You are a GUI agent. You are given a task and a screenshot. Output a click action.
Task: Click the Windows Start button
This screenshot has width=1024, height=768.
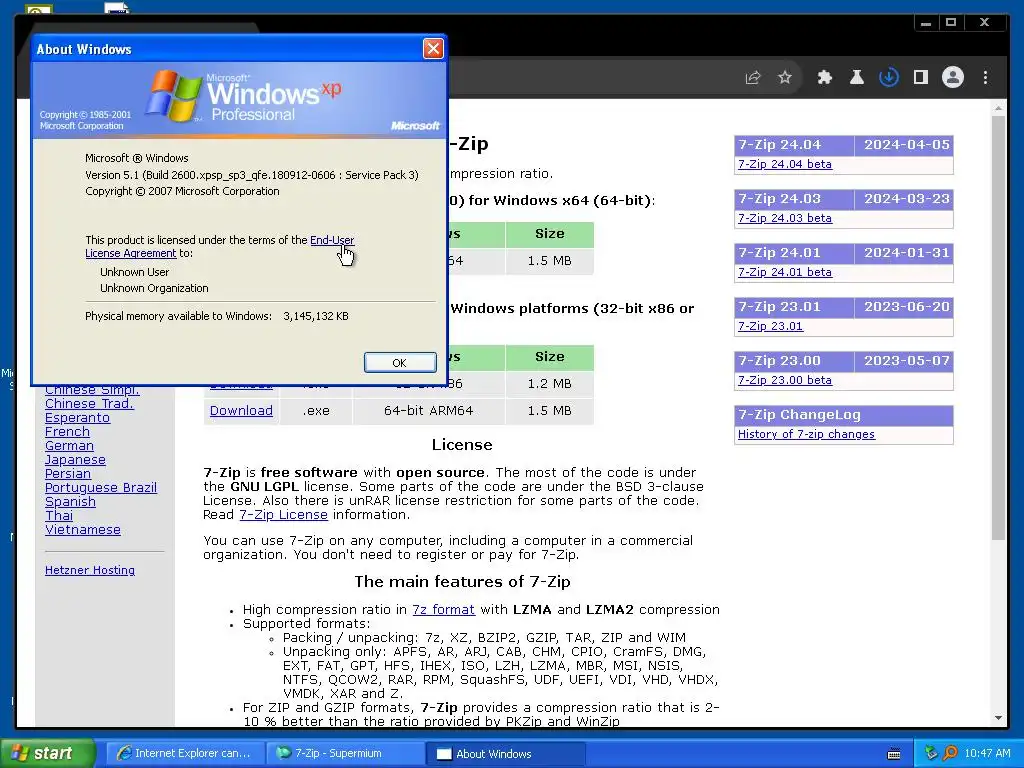click(47, 754)
